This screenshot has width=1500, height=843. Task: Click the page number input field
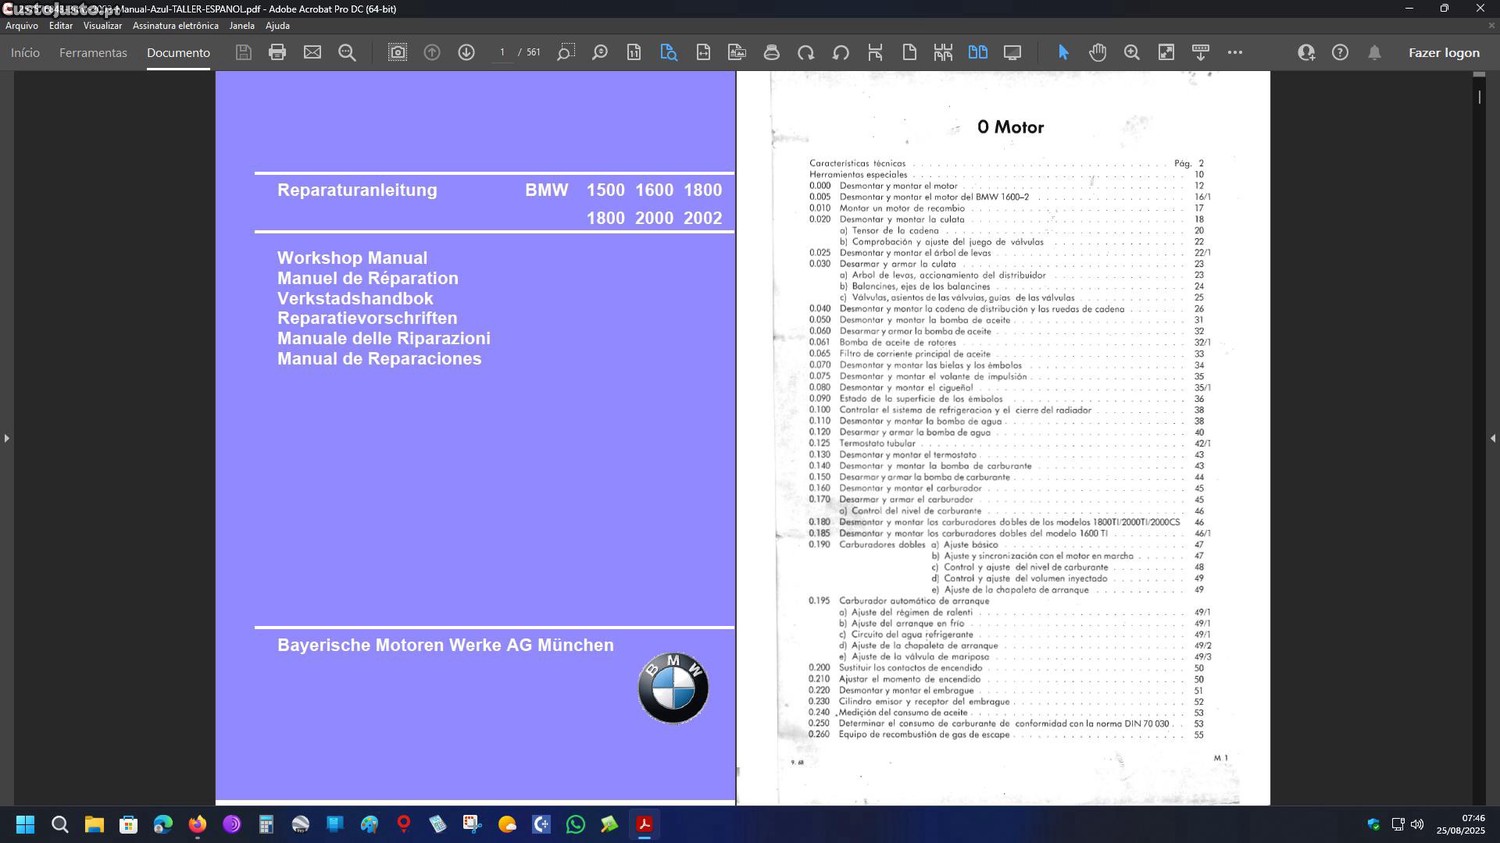tap(502, 52)
